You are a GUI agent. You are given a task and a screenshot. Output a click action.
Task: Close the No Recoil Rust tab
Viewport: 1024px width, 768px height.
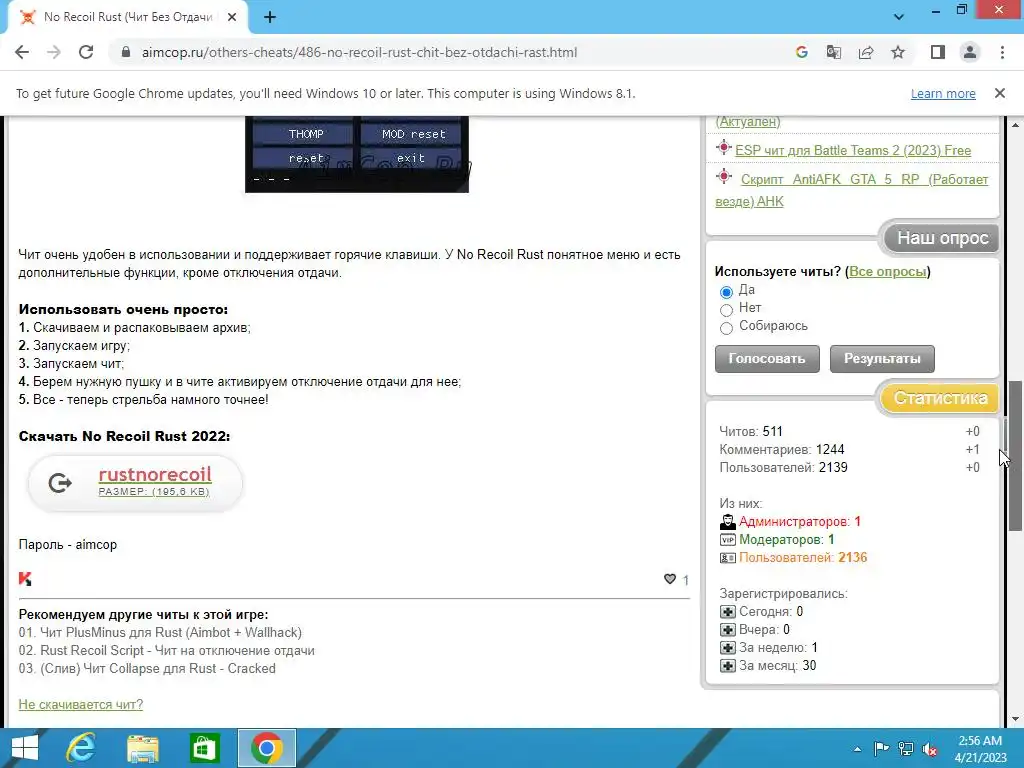click(232, 17)
